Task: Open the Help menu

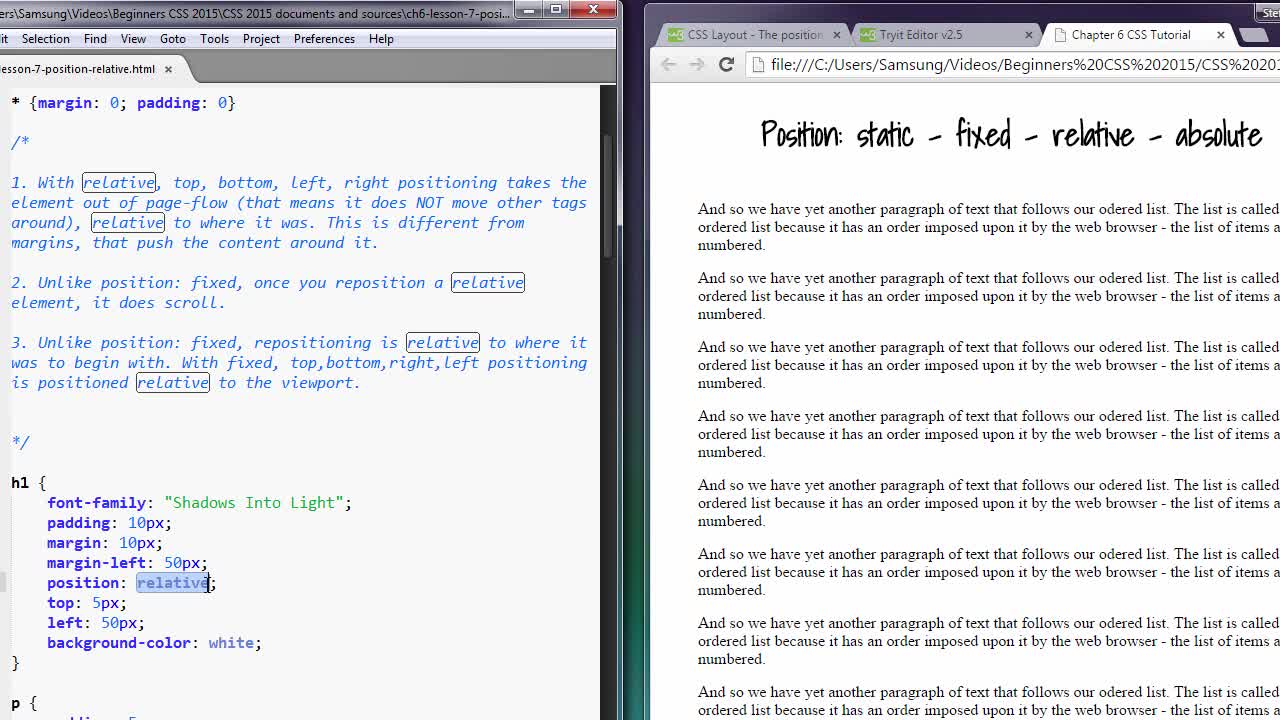Action: tap(381, 39)
